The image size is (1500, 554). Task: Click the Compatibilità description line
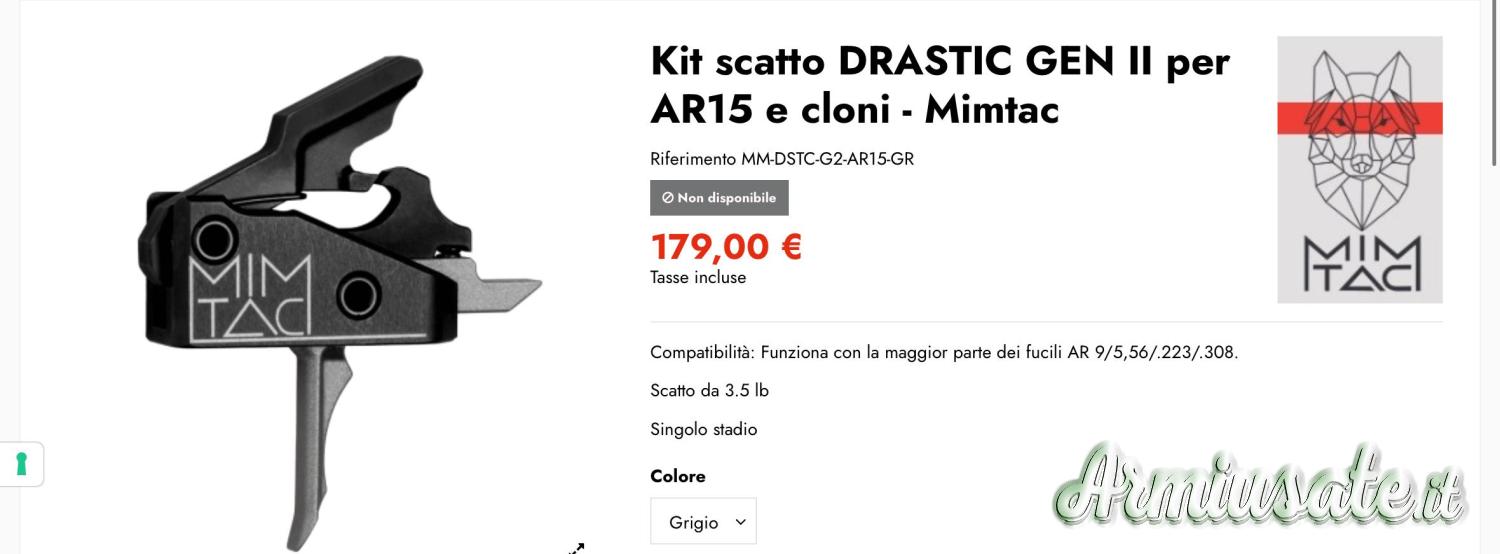click(943, 352)
